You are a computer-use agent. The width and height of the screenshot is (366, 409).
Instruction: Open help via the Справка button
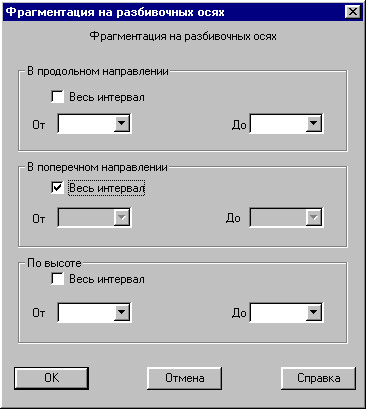point(319,378)
